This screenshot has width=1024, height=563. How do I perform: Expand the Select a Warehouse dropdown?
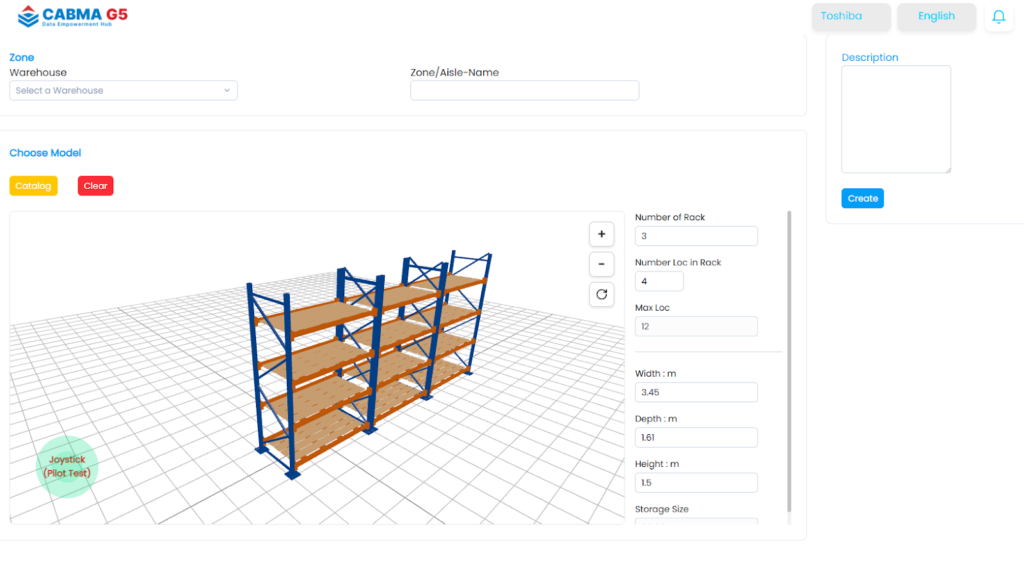pos(123,91)
